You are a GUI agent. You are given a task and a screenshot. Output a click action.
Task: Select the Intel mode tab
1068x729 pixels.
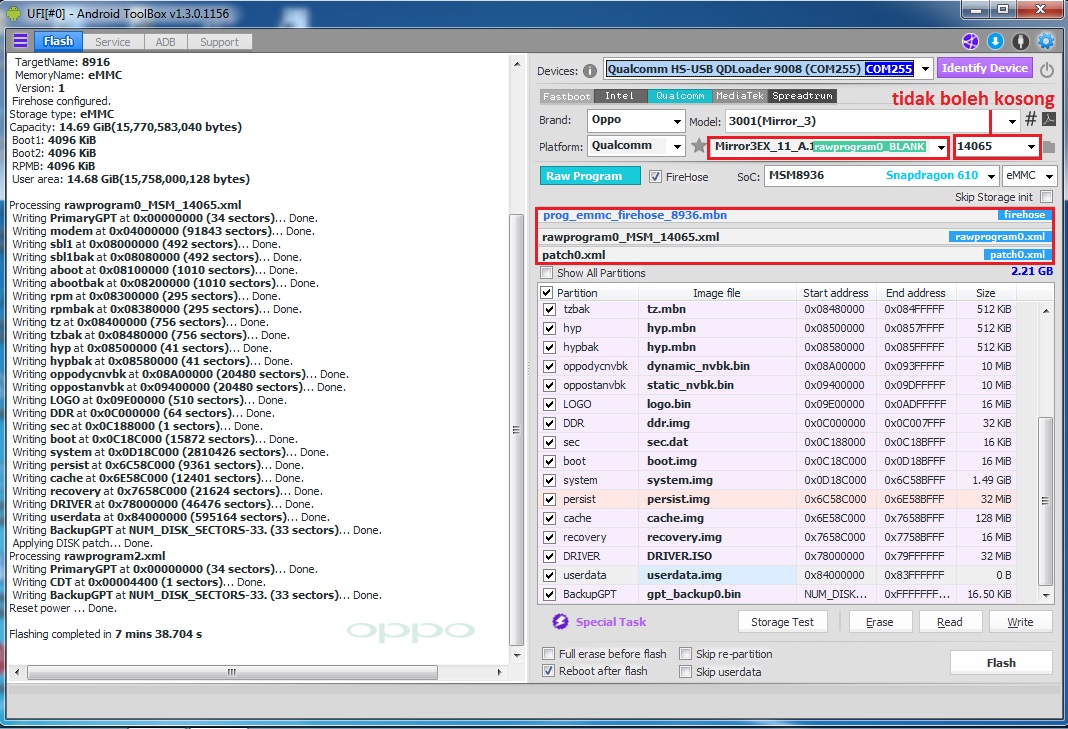(x=620, y=96)
